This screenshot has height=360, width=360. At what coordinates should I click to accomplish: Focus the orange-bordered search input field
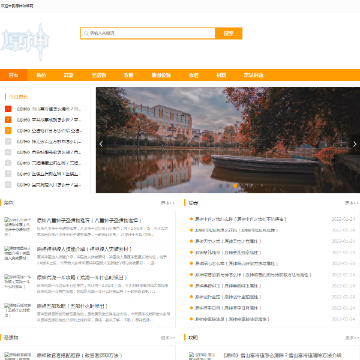pos(148,33)
